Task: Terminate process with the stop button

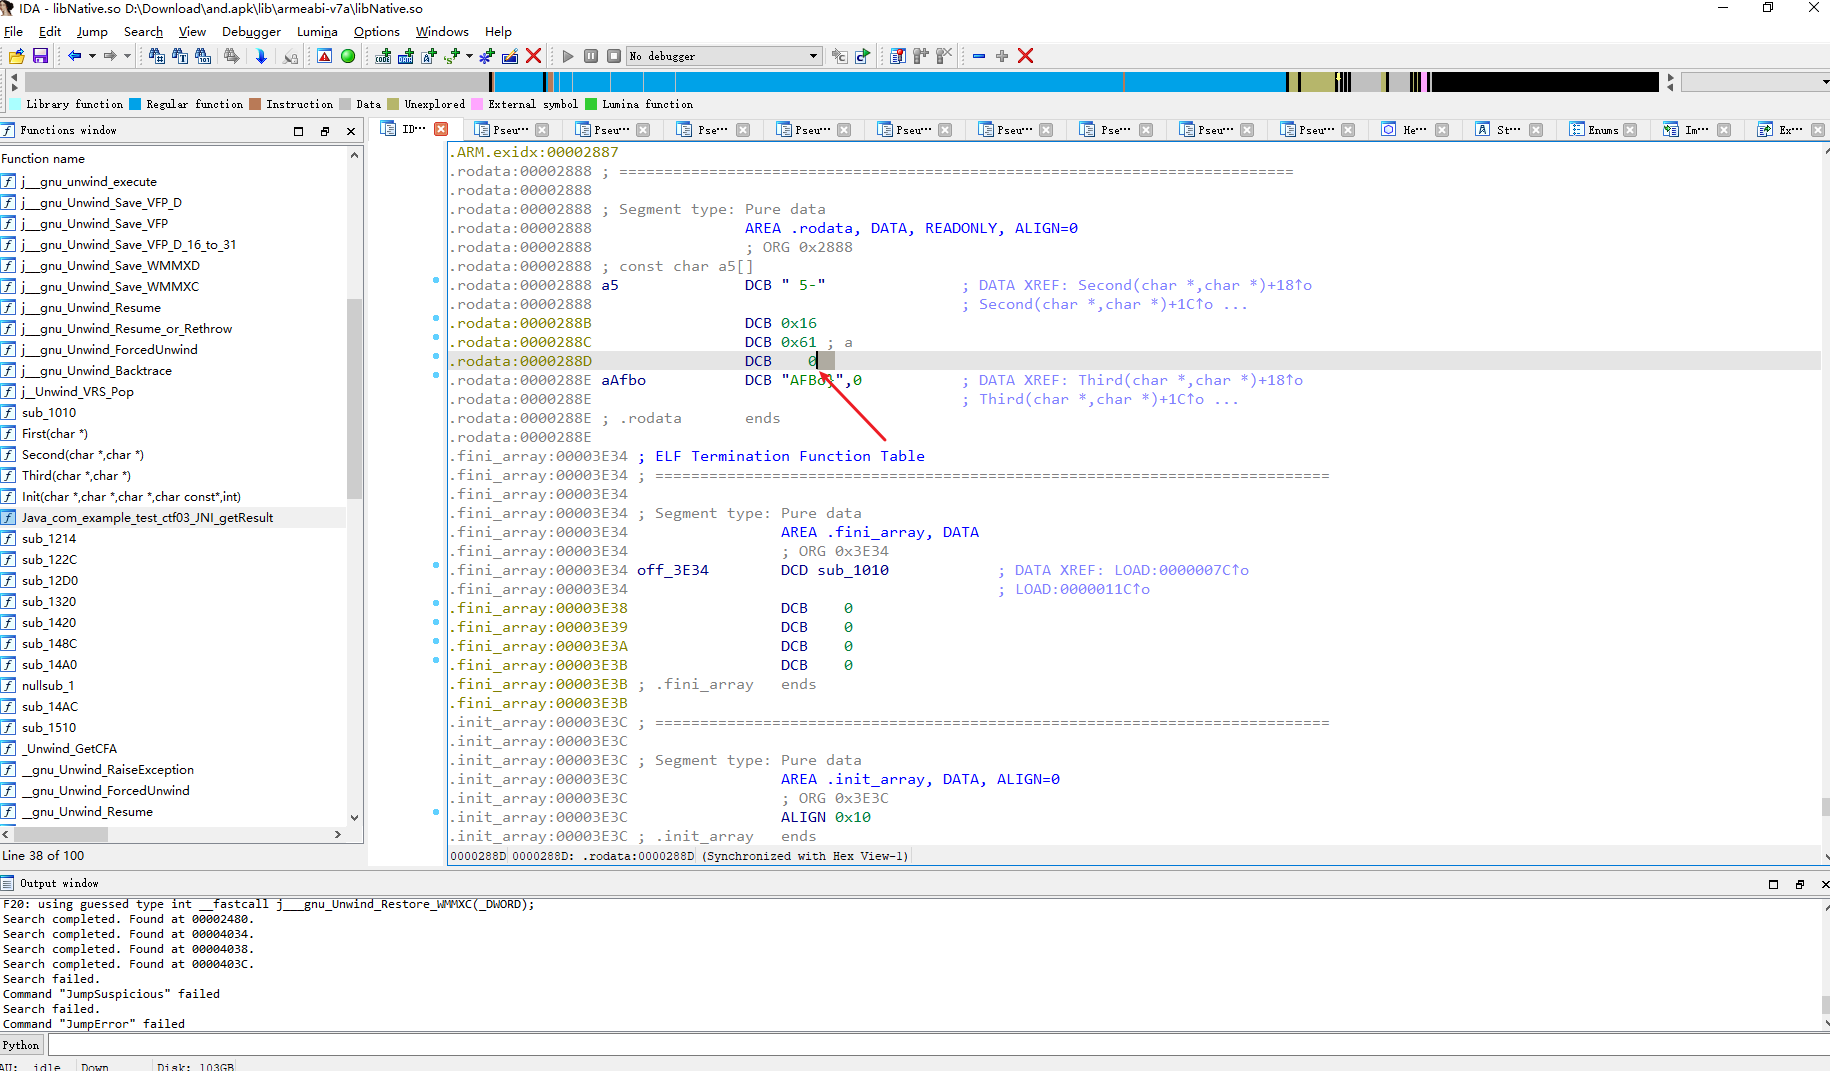Action: pyautogui.click(x=614, y=56)
